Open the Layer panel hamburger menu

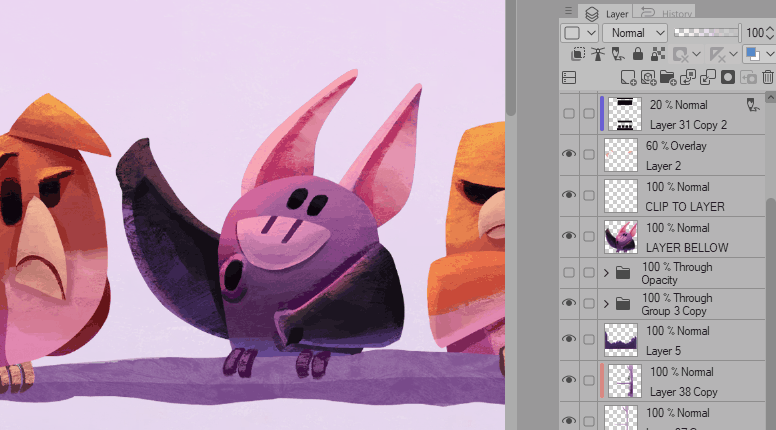click(x=569, y=11)
